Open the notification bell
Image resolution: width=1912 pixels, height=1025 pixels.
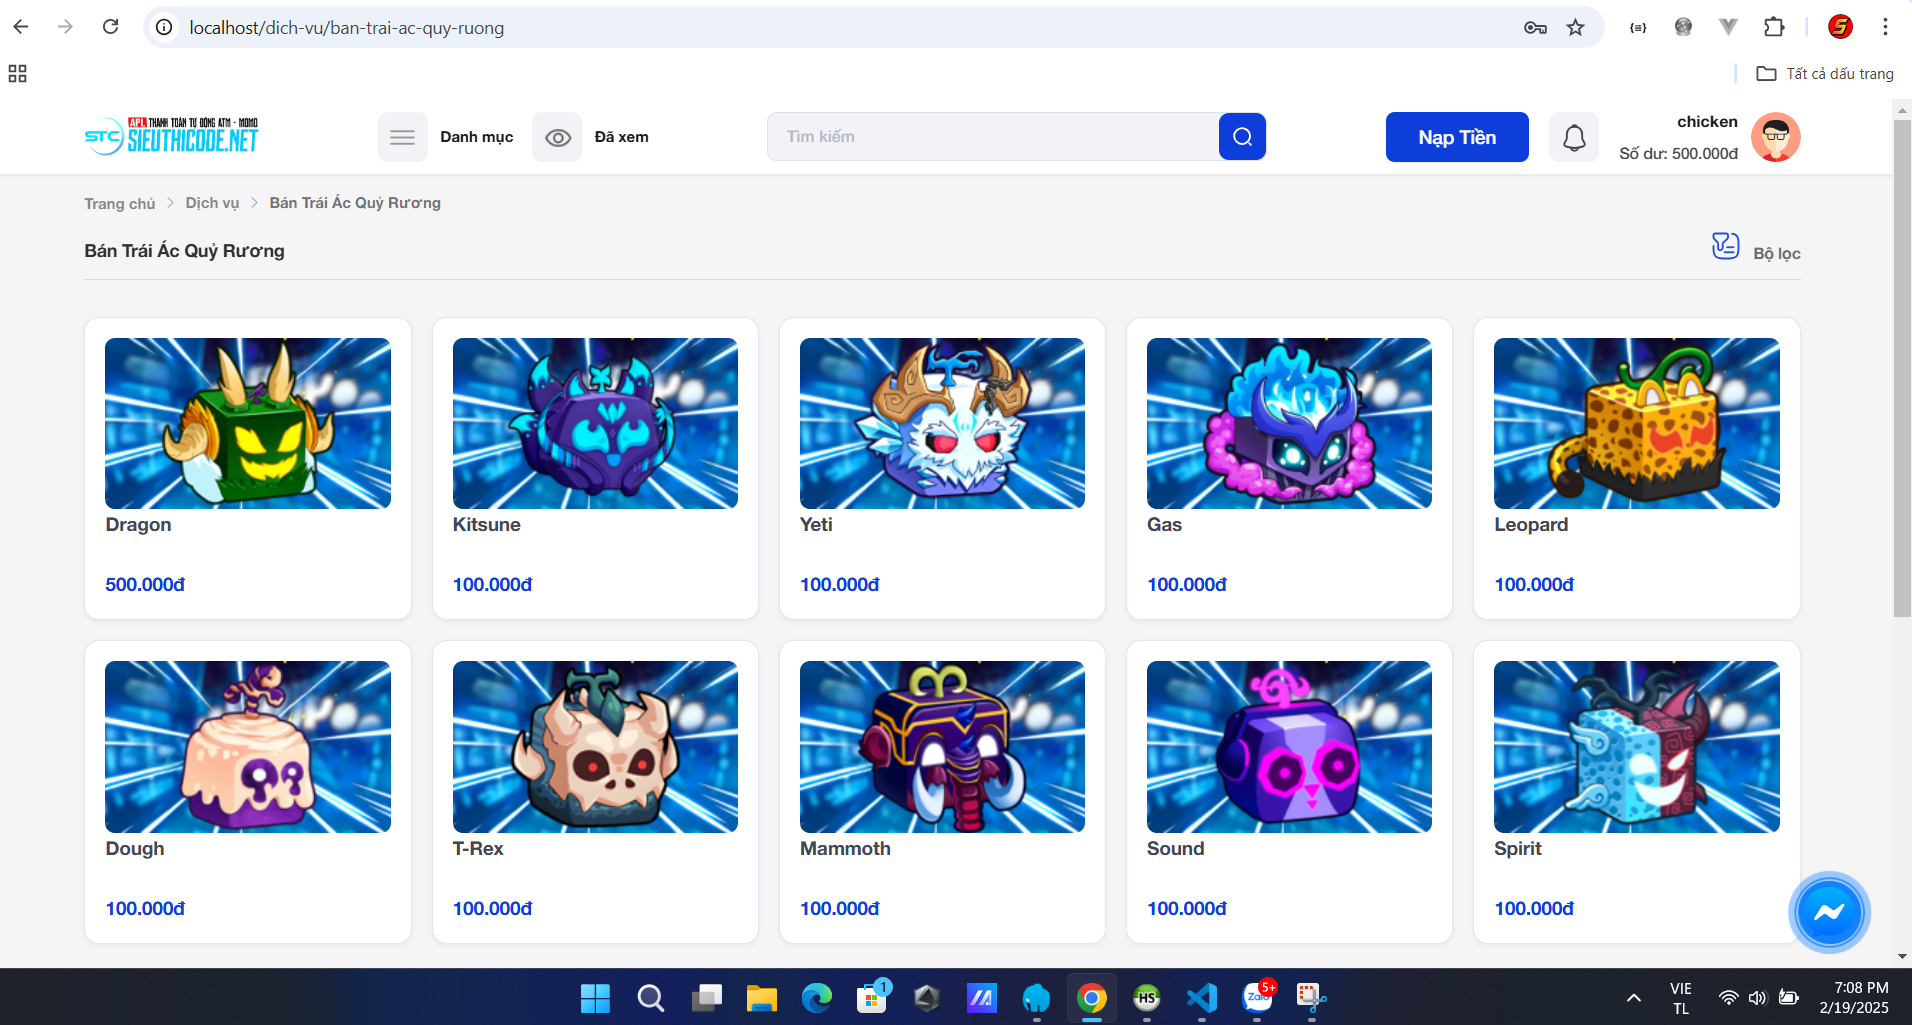[x=1573, y=137]
